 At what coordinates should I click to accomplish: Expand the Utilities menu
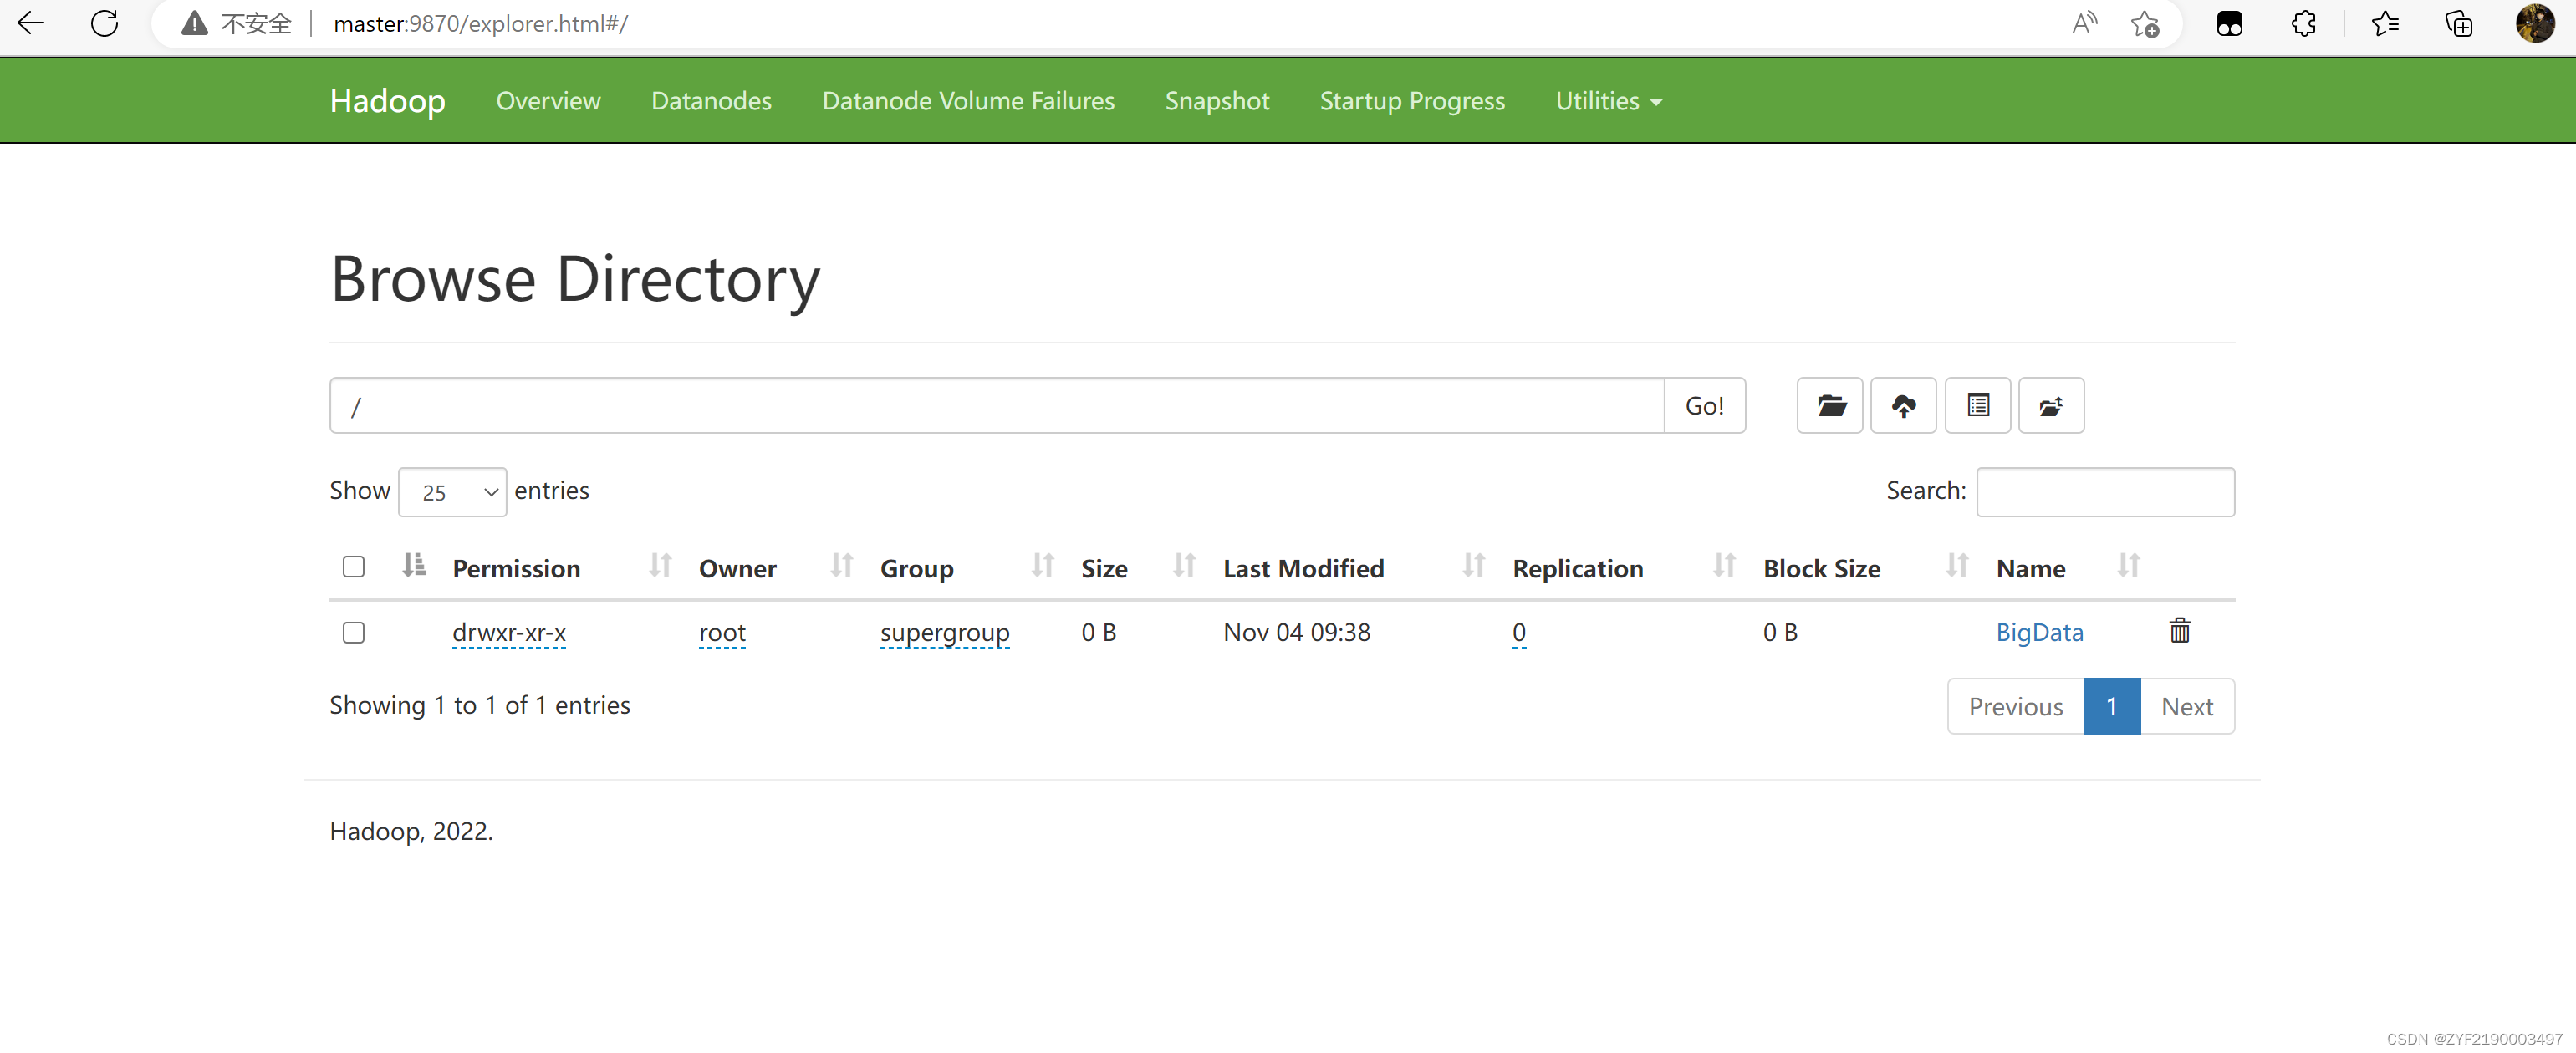(x=1608, y=101)
